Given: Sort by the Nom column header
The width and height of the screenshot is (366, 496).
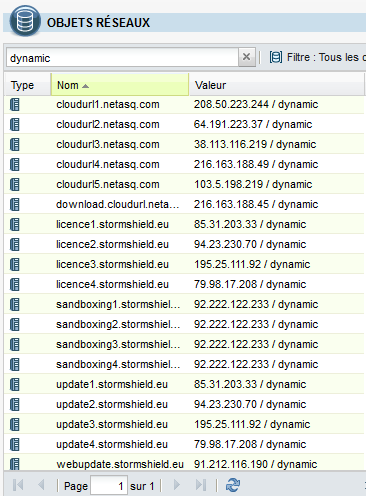Looking at the screenshot, I should coord(120,85).
